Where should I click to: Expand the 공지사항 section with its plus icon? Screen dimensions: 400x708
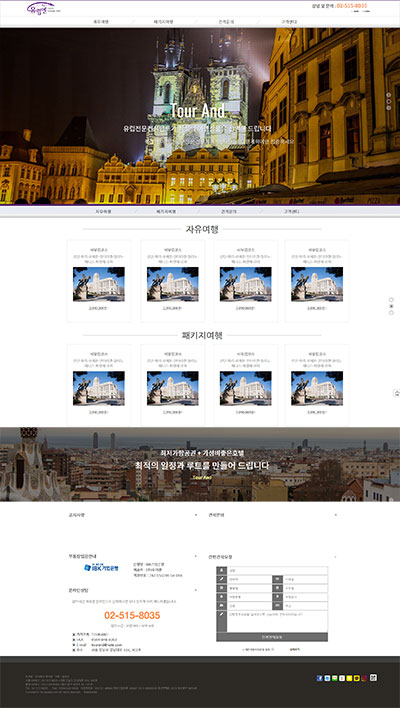pos(195,515)
